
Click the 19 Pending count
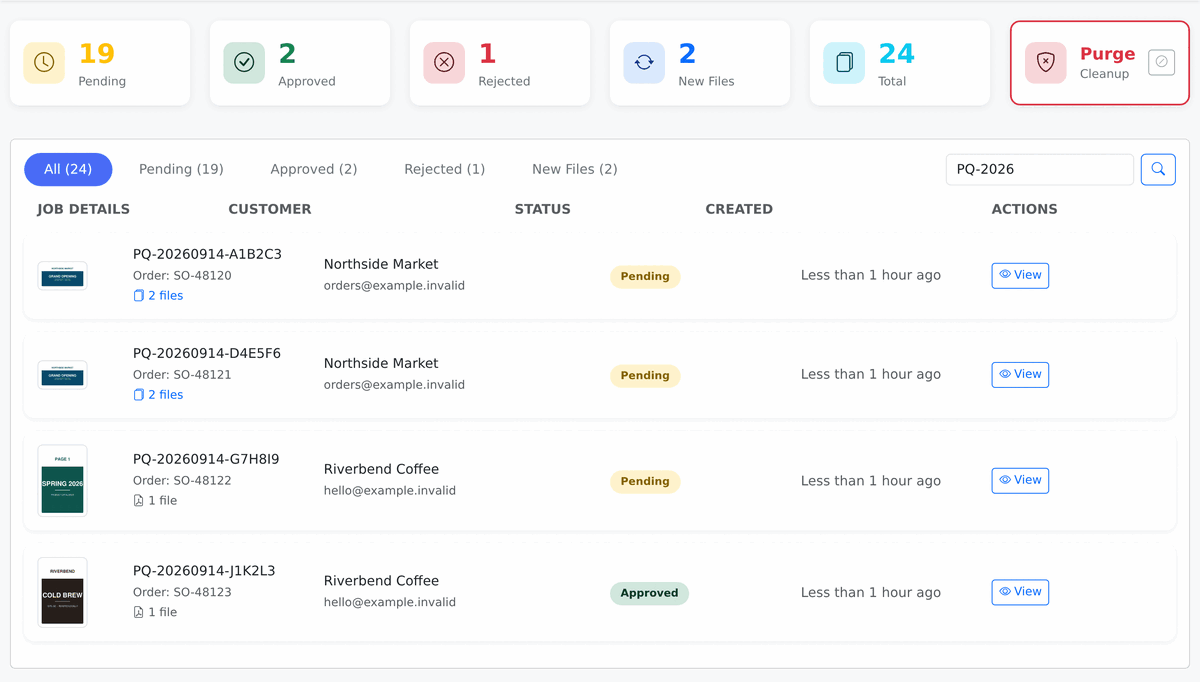coord(97,54)
